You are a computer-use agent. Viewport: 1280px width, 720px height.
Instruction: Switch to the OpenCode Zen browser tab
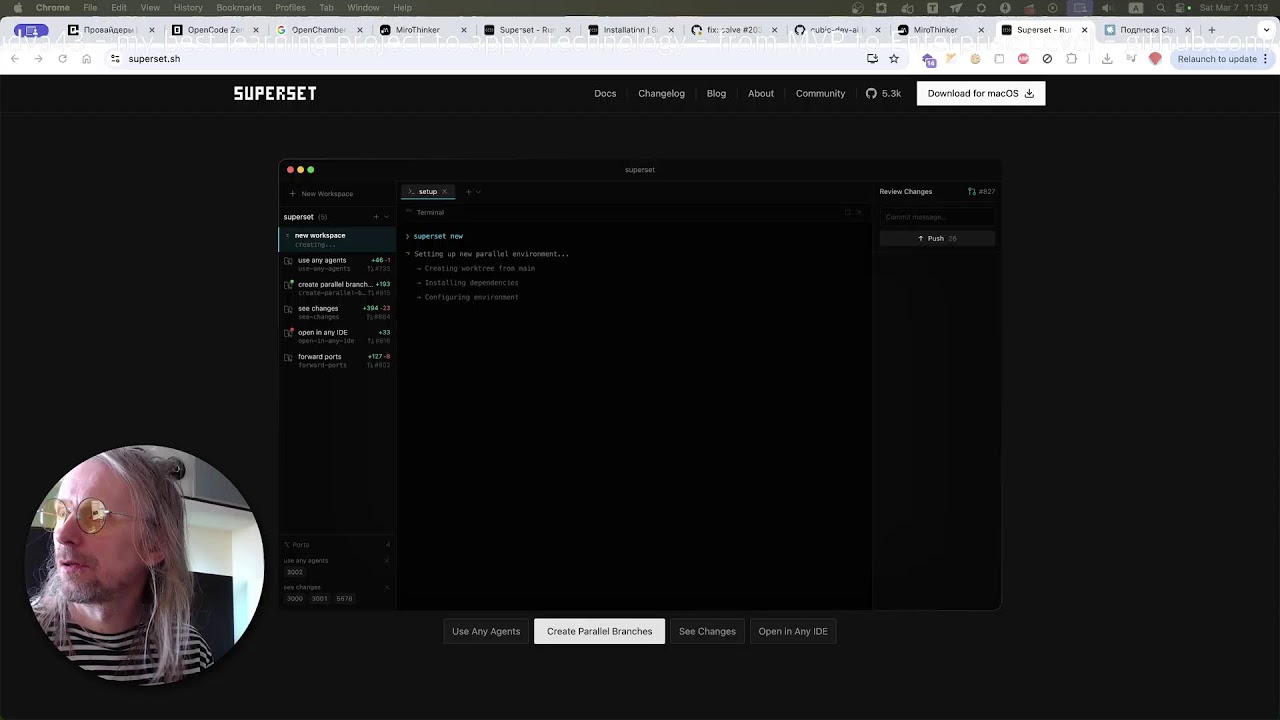[x=212, y=30]
